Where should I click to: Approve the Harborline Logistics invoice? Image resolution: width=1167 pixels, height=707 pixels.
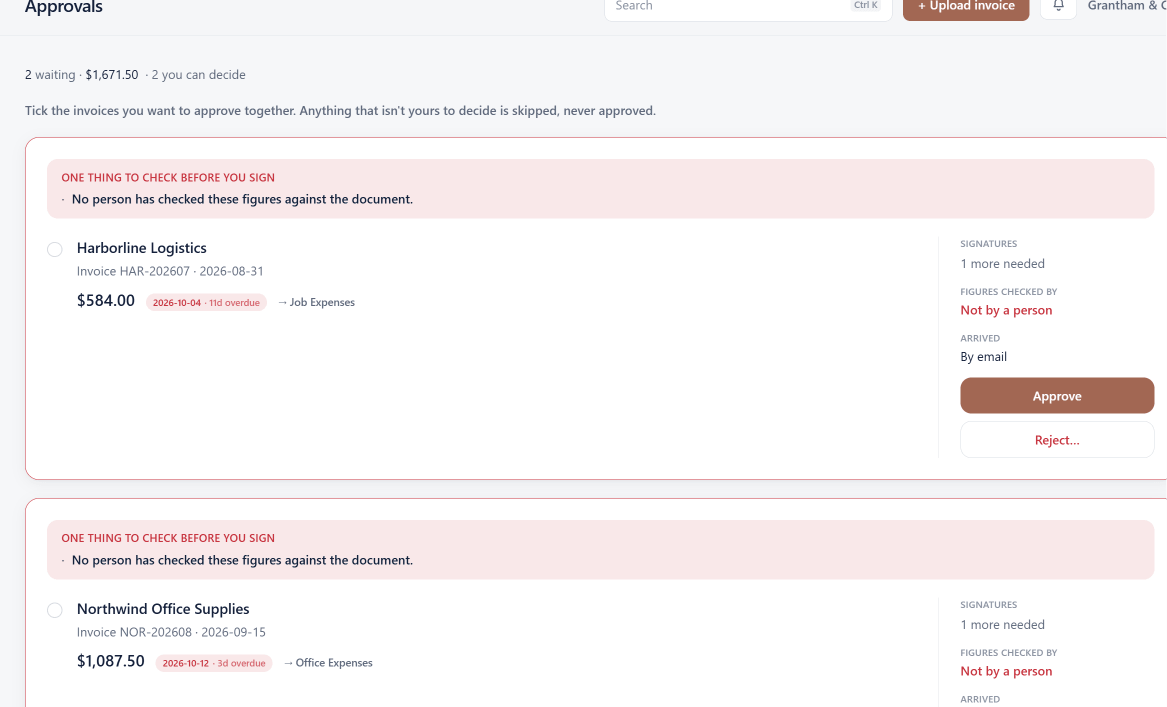(x=1057, y=396)
